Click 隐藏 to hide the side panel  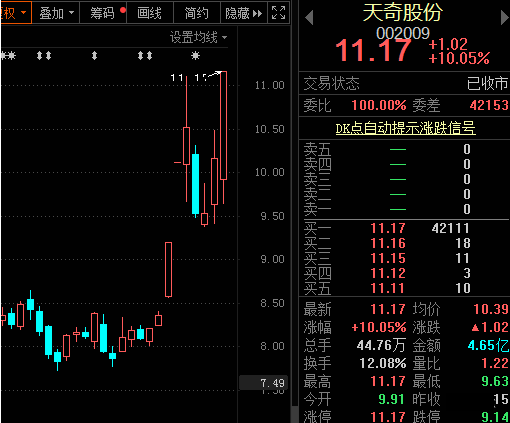244,13
